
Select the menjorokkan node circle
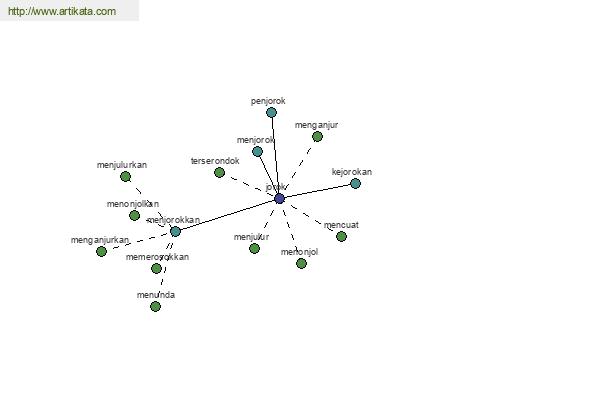[x=175, y=231]
